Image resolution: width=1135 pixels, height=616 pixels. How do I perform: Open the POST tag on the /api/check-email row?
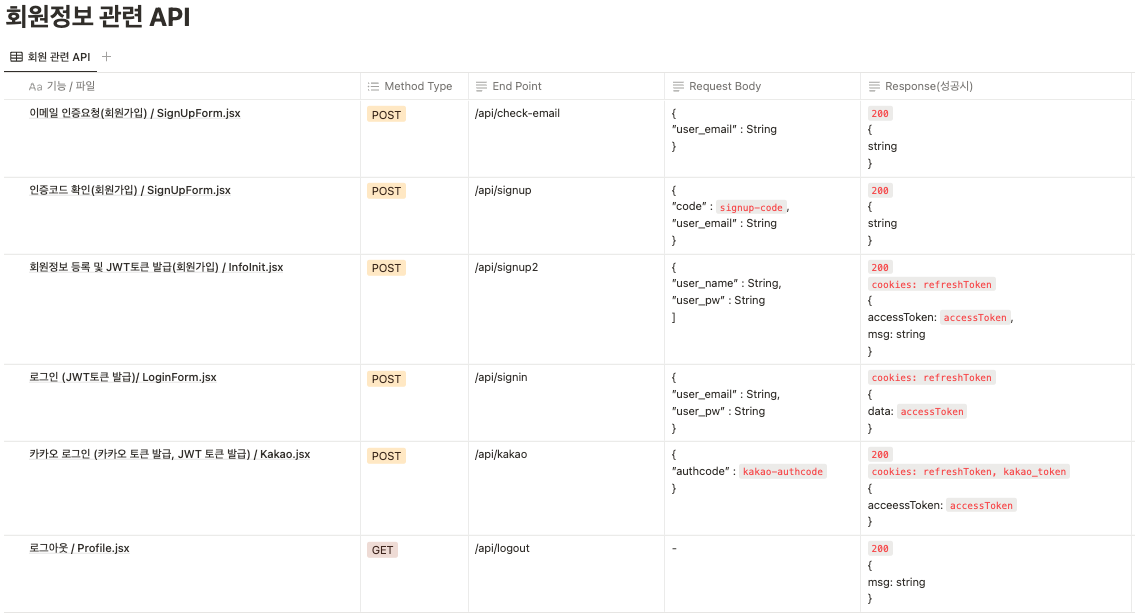pos(386,114)
